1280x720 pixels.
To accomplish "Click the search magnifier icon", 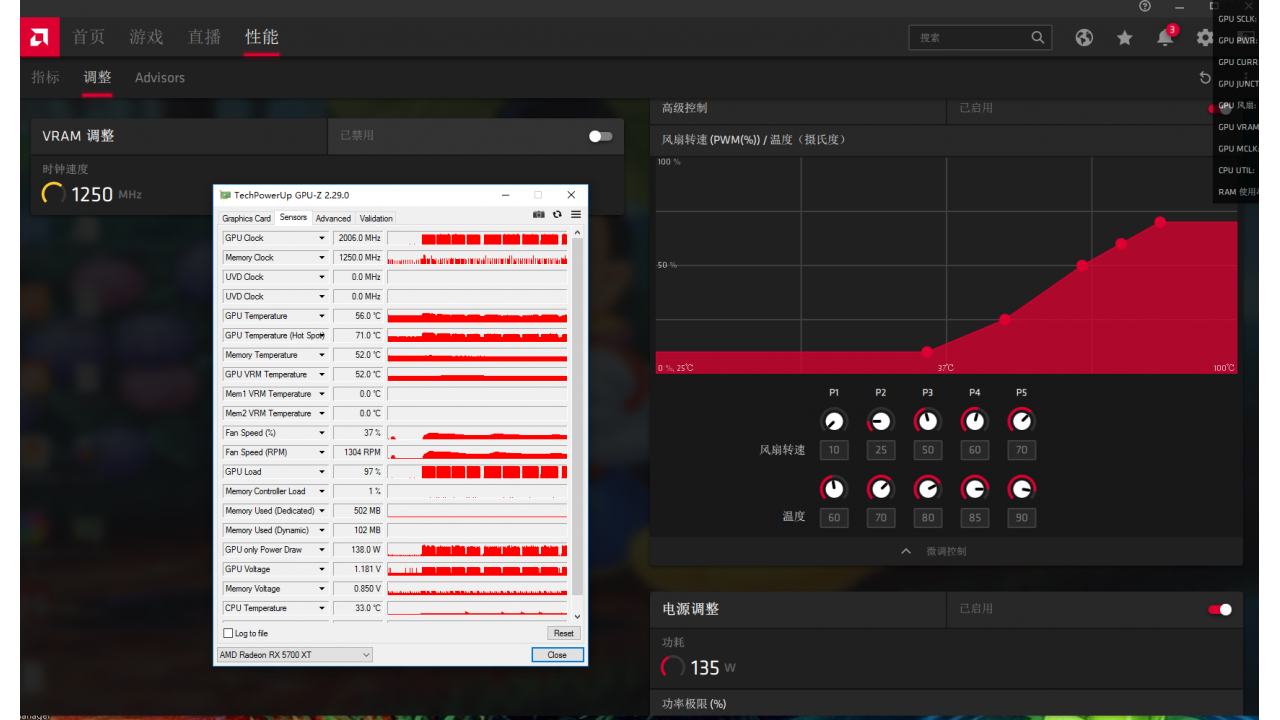I will tap(1038, 37).
